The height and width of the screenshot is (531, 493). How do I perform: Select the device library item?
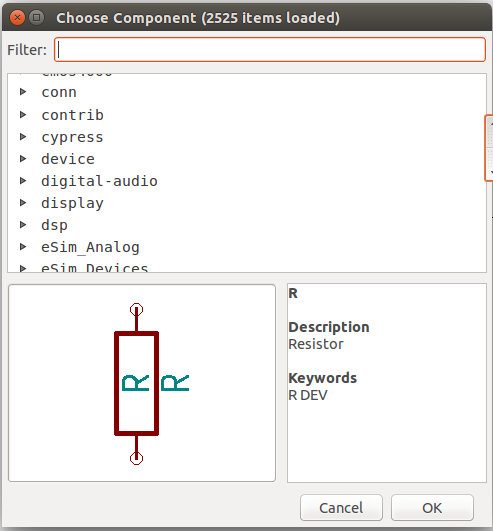(x=68, y=159)
